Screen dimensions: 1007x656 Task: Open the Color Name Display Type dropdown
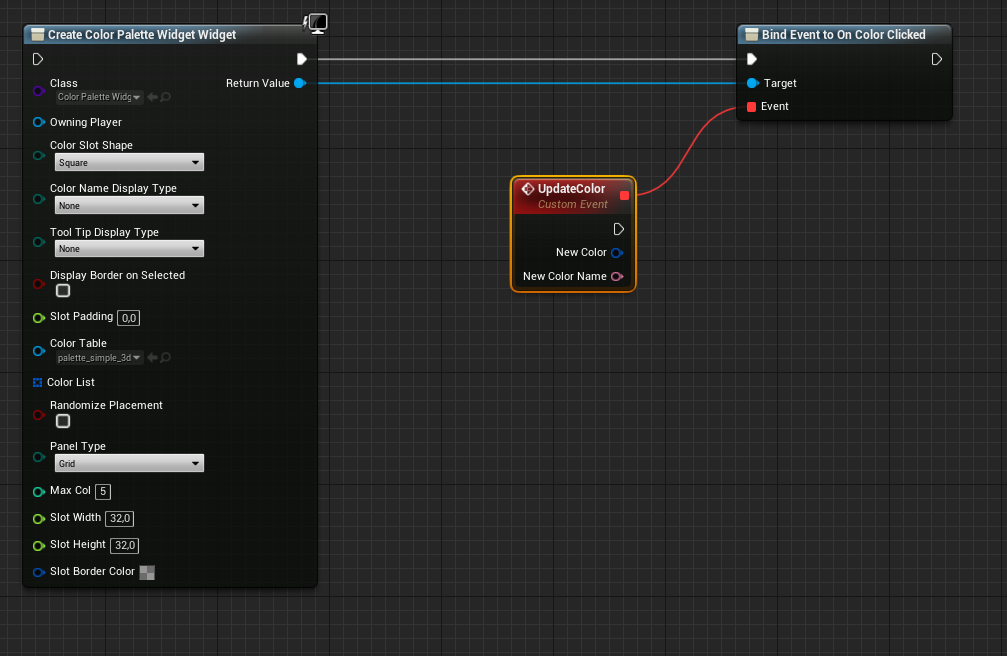129,206
